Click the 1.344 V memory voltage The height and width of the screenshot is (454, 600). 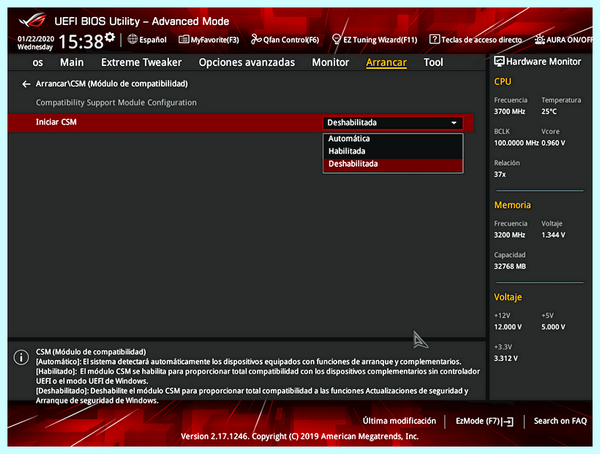553,235
